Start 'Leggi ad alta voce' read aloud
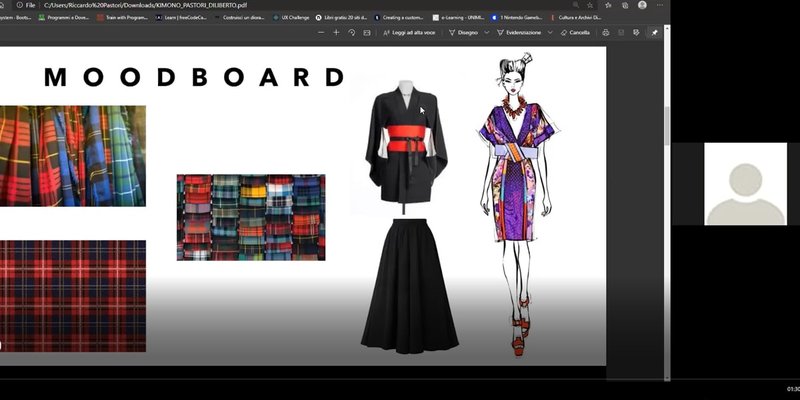Viewport: 800px width, 400px height. coord(409,32)
